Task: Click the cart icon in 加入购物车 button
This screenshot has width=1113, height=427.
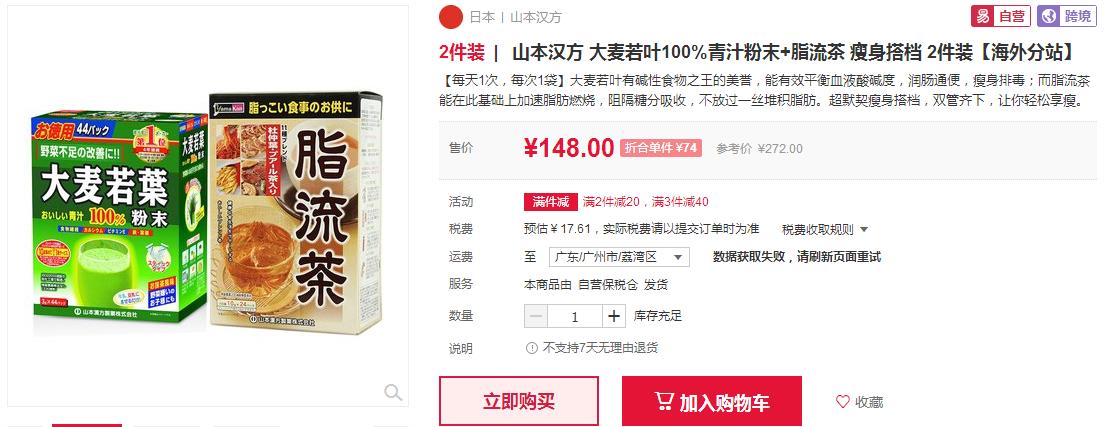Action: tap(664, 401)
